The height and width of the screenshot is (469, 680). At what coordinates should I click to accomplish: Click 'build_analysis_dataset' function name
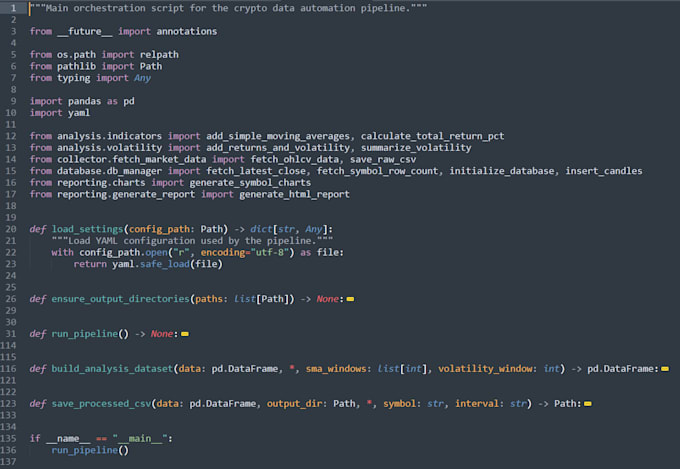(x=112, y=369)
